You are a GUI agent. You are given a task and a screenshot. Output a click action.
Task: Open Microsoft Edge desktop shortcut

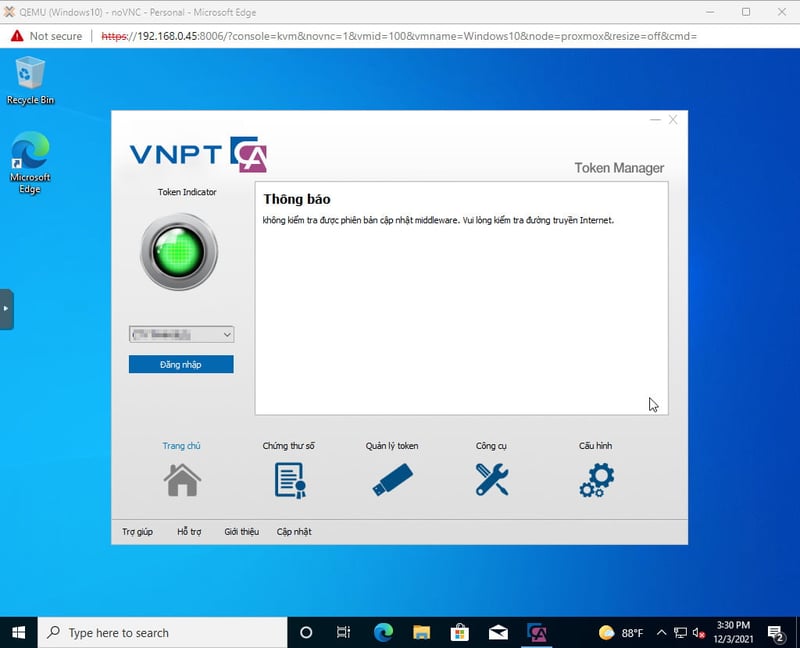click(30, 162)
